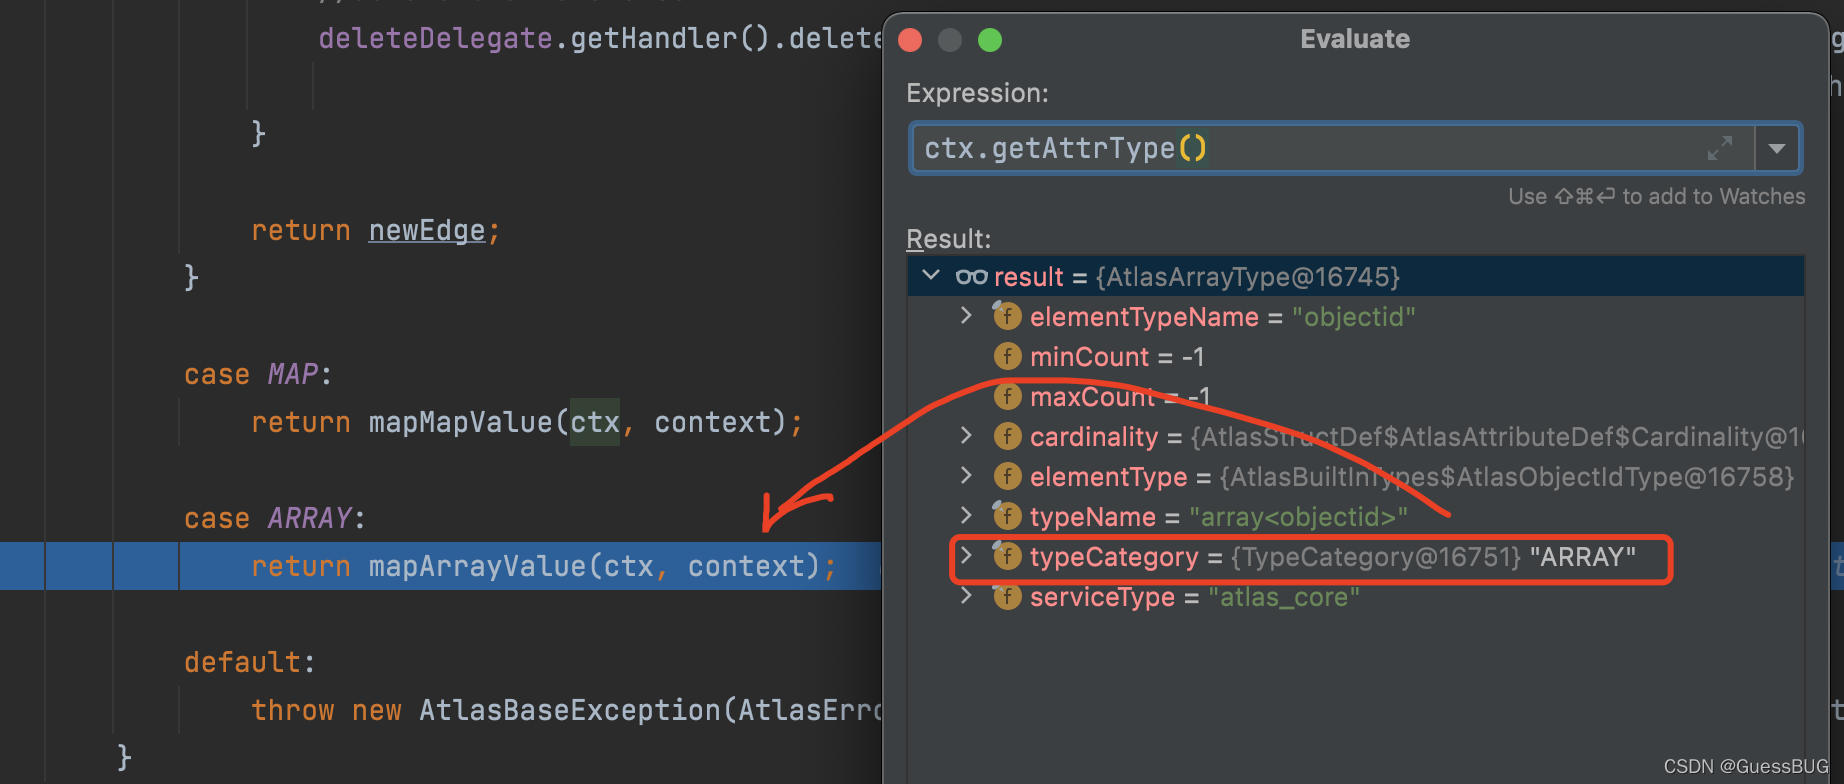Click mapArrayValue call on the highlighted line
The height and width of the screenshot is (784, 1844).
click(477, 566)
